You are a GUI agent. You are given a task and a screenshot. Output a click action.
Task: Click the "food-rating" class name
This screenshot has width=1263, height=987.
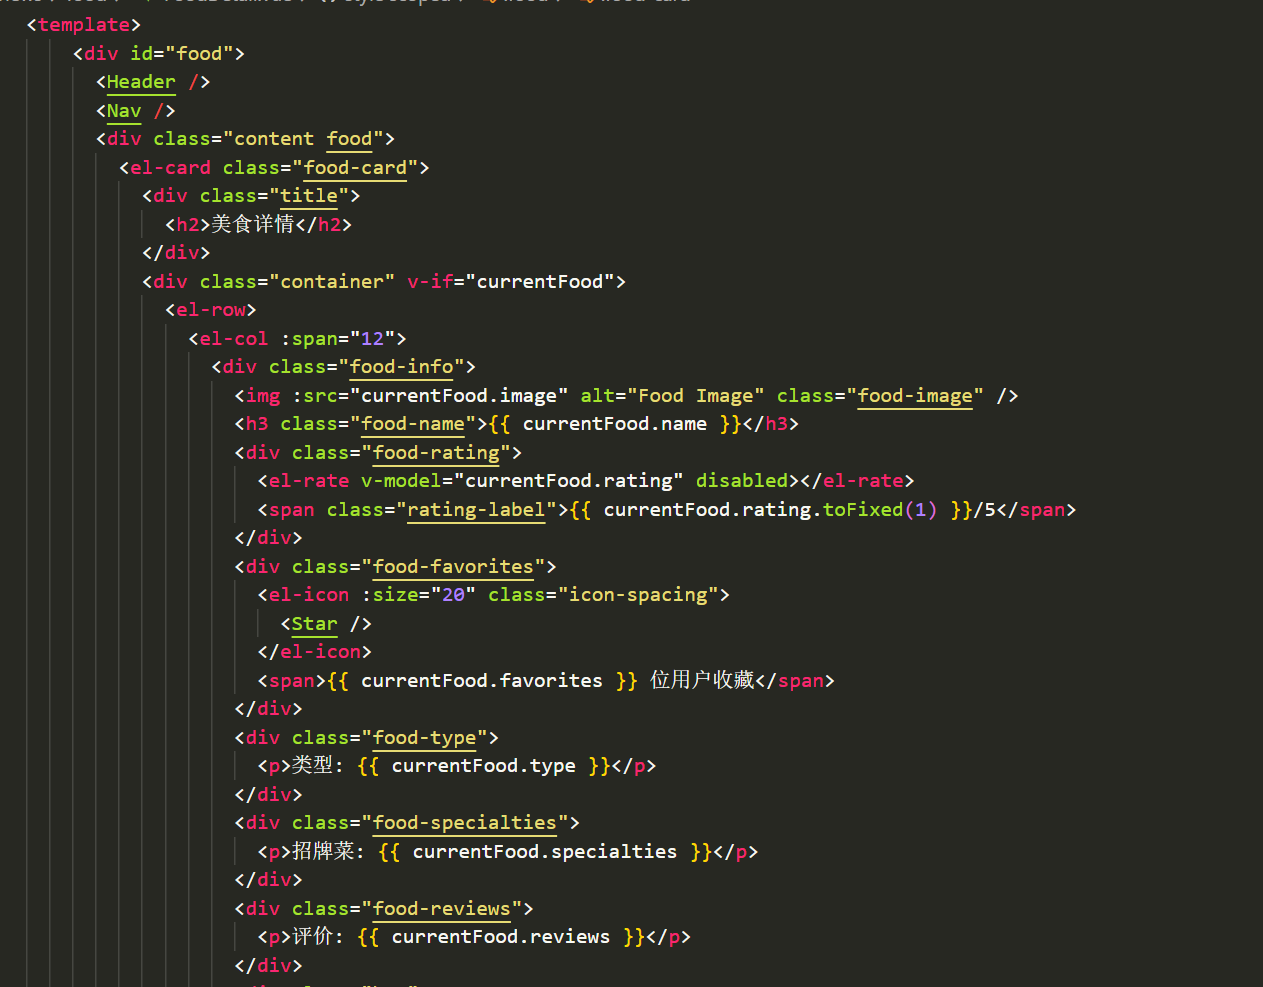click(x=436, y=453)
